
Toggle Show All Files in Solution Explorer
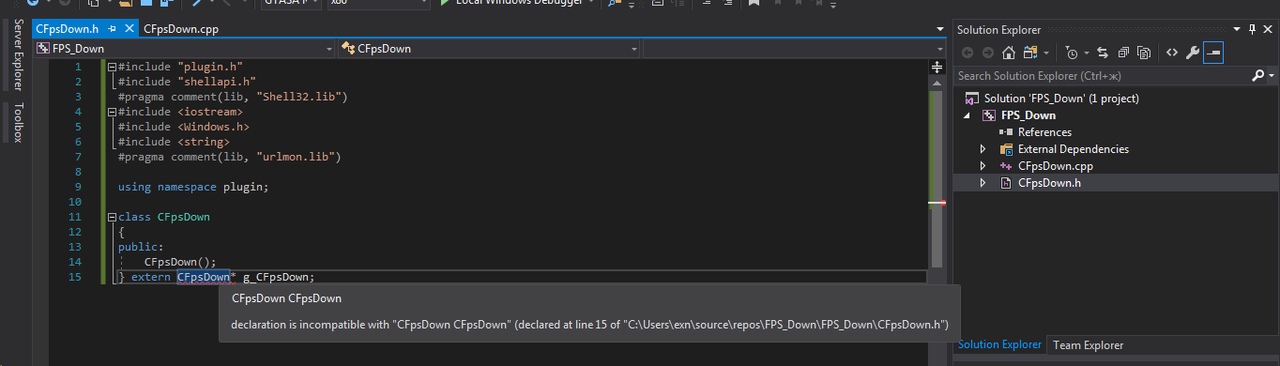pyautogui.click(x=1143, y=53)
